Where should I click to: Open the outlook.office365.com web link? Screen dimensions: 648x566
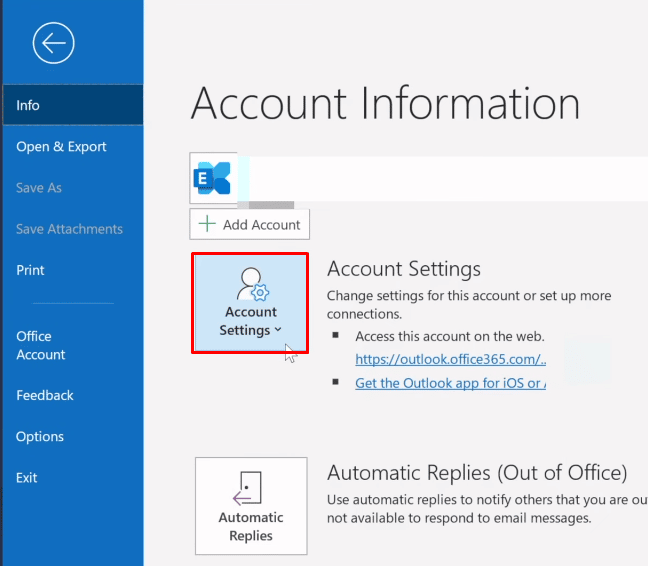coord(450,359)
